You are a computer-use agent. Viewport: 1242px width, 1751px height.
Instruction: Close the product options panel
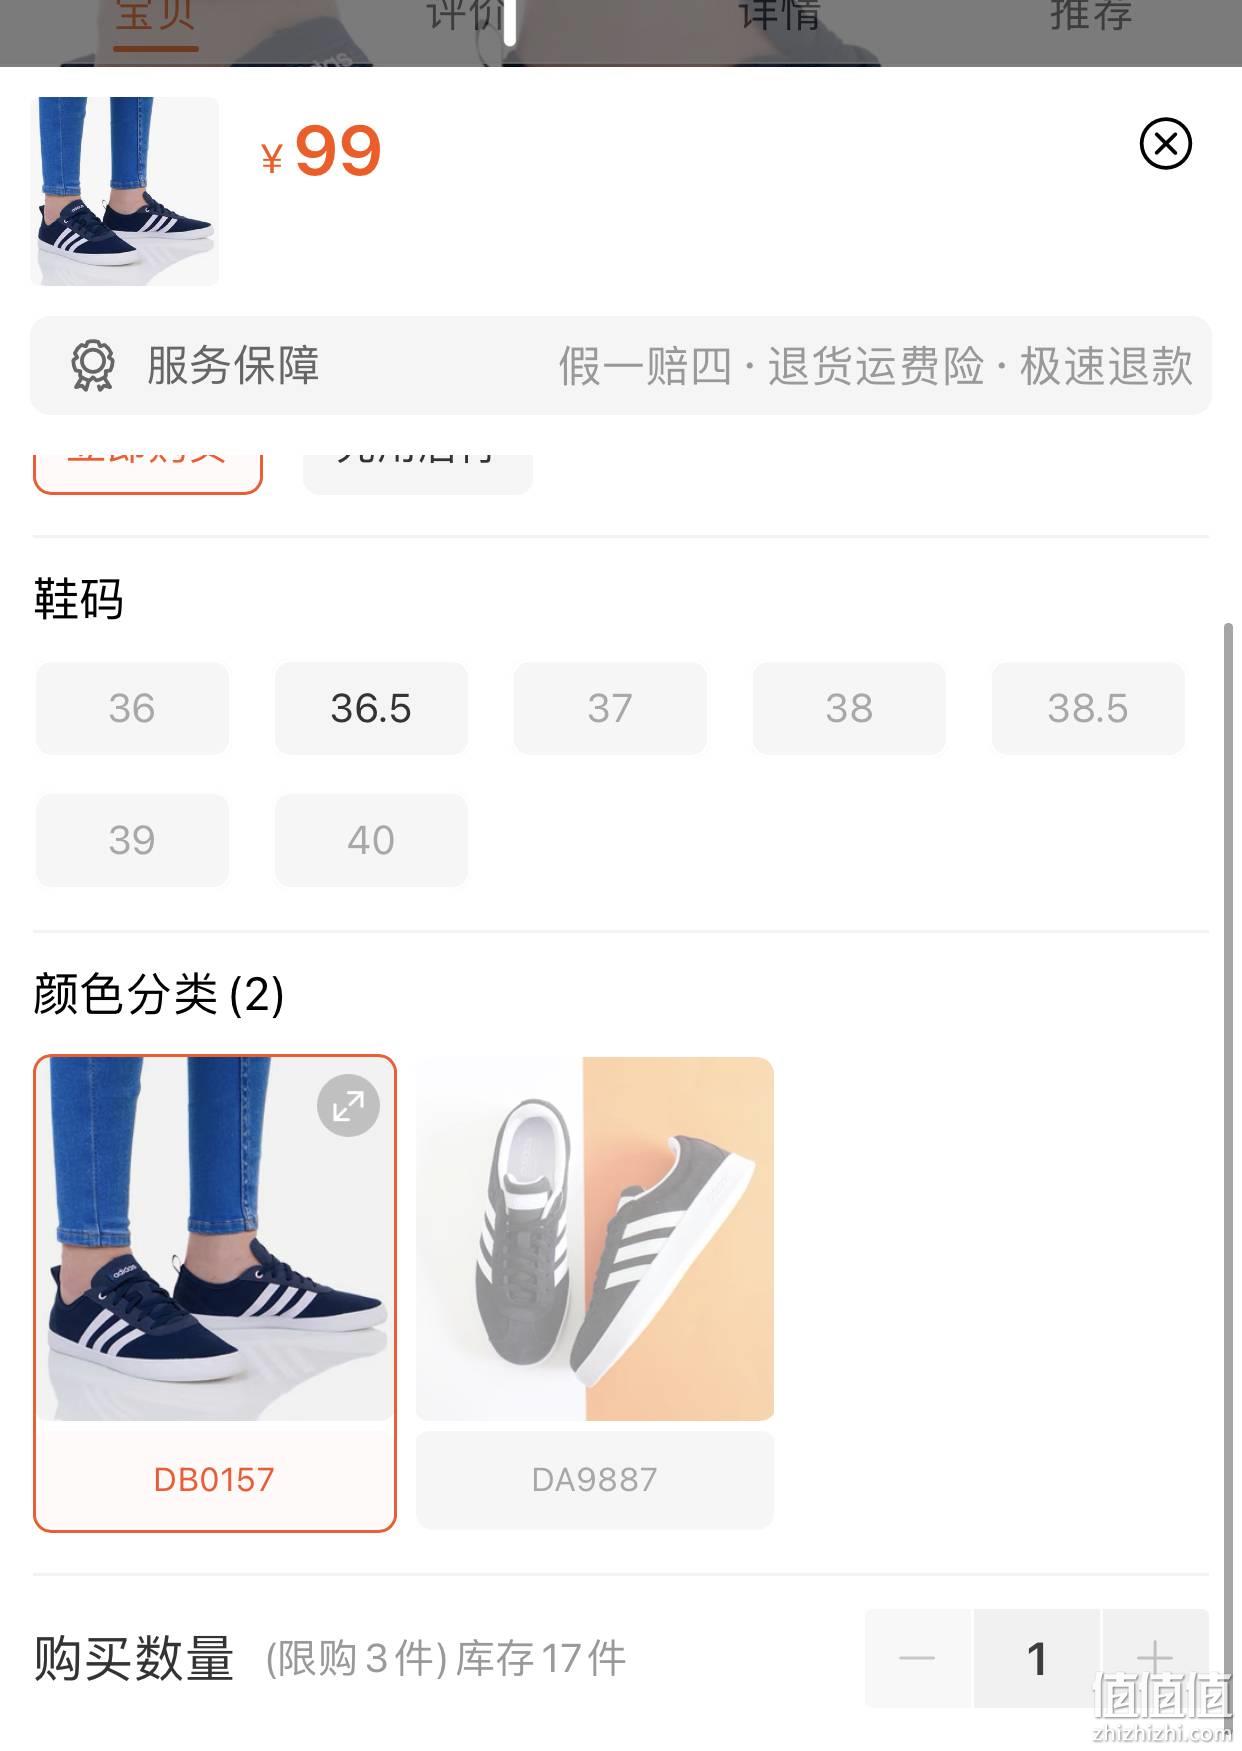(x=1165, y=144)
